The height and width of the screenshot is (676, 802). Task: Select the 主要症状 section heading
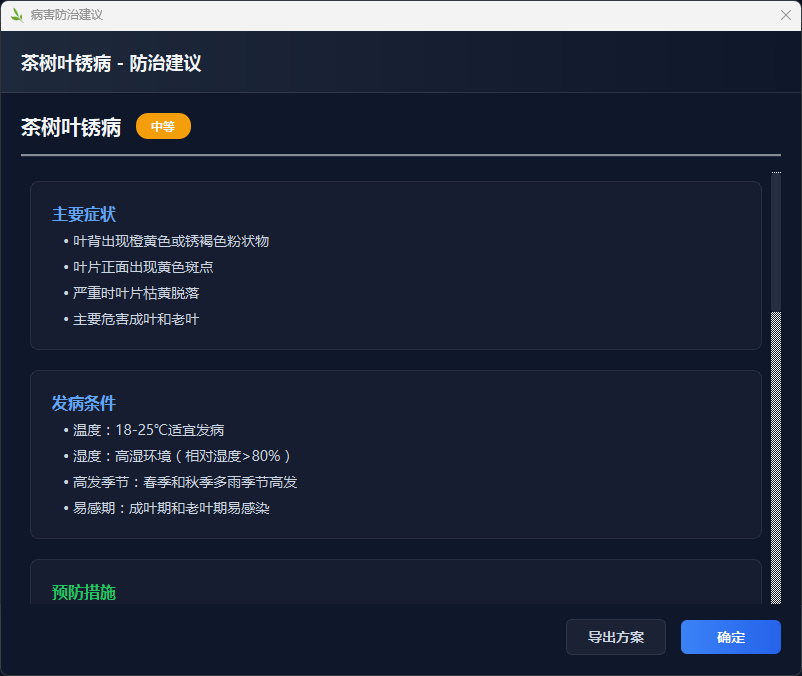pyautogui.click(x=84, y=215)
